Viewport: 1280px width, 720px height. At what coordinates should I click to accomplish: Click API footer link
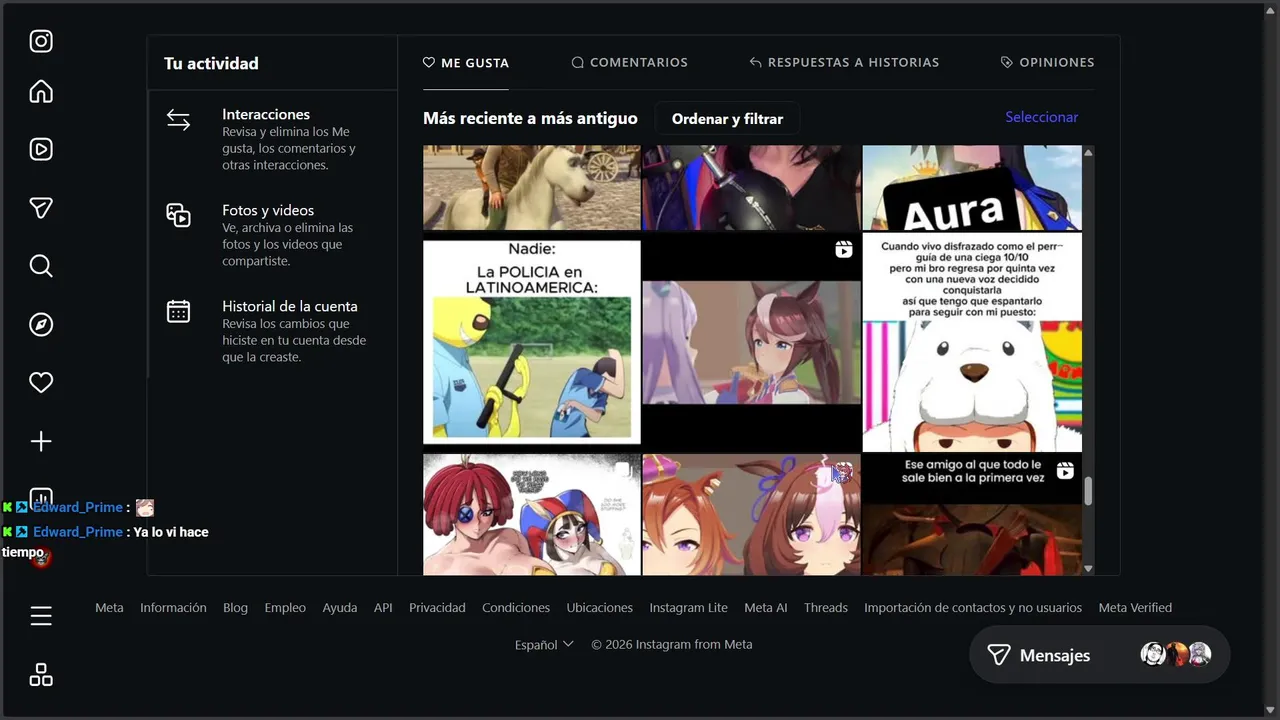point(383,607)
